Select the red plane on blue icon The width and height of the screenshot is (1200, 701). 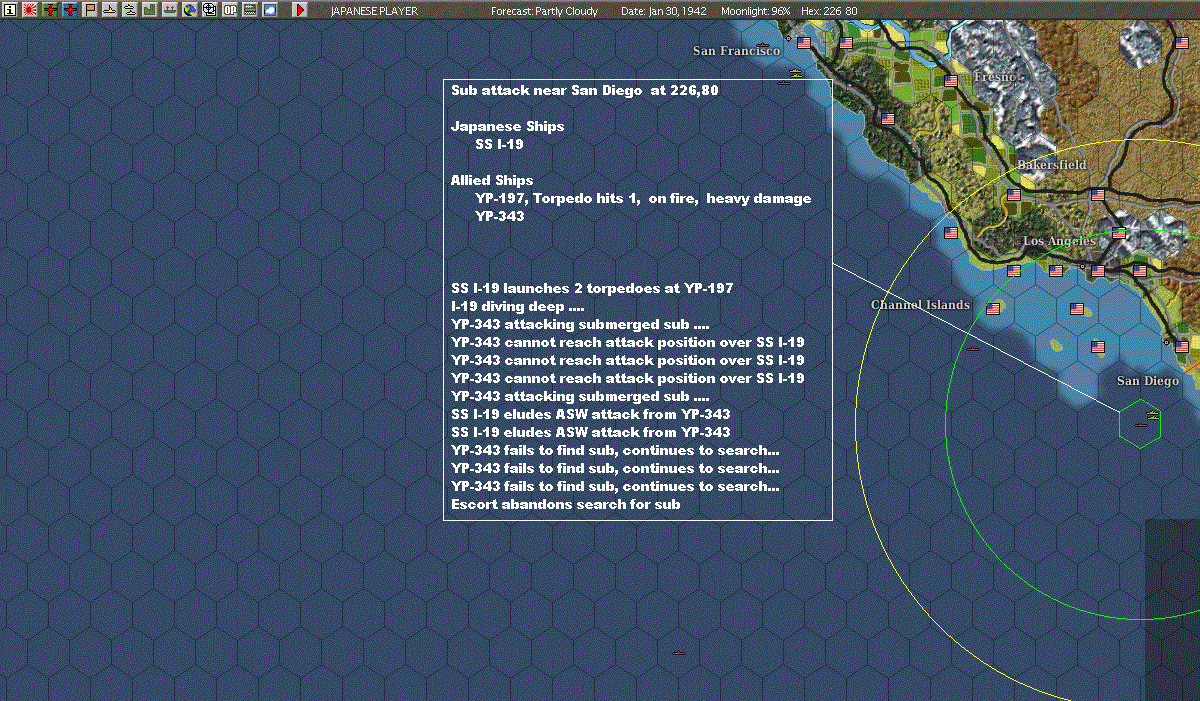[69, 10]
